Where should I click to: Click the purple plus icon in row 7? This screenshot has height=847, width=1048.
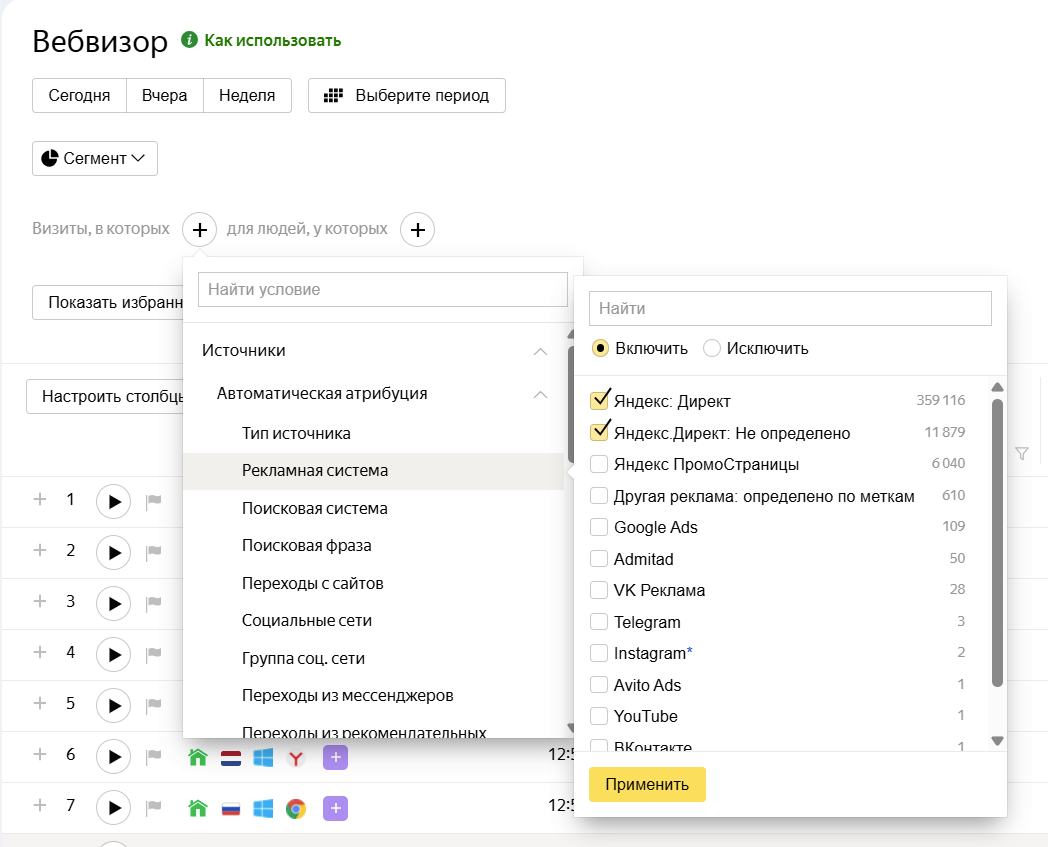coord(336,808)
